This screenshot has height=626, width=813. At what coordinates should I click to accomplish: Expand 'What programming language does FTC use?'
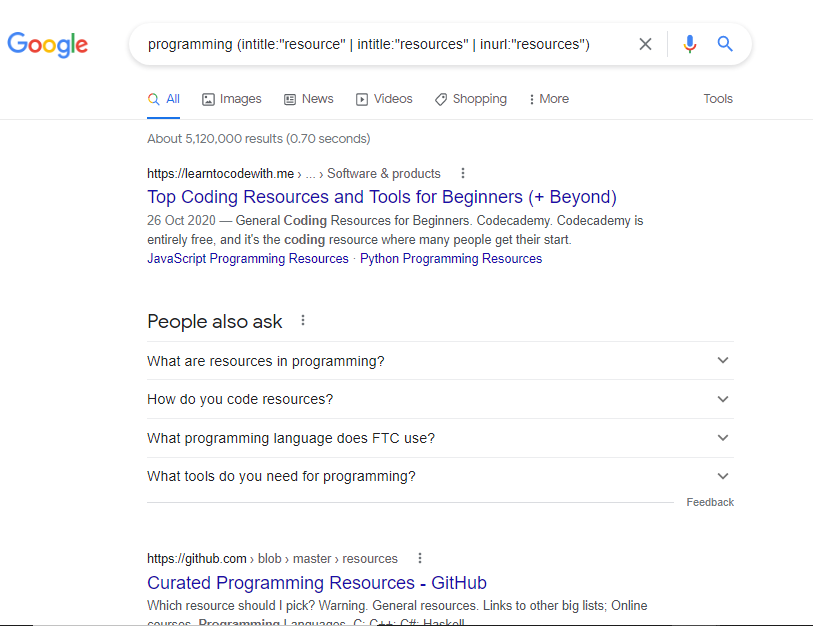click(x=440, y=438)
